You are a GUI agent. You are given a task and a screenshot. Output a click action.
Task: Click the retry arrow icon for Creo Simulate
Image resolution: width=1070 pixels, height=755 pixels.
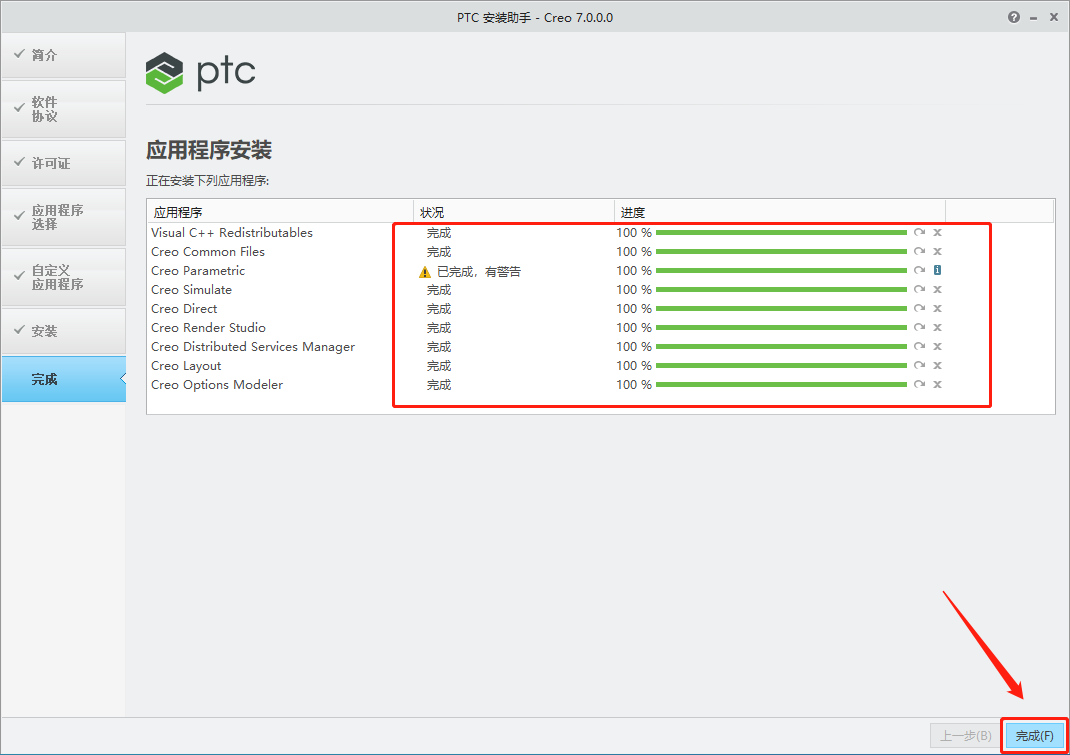(919, 289)
